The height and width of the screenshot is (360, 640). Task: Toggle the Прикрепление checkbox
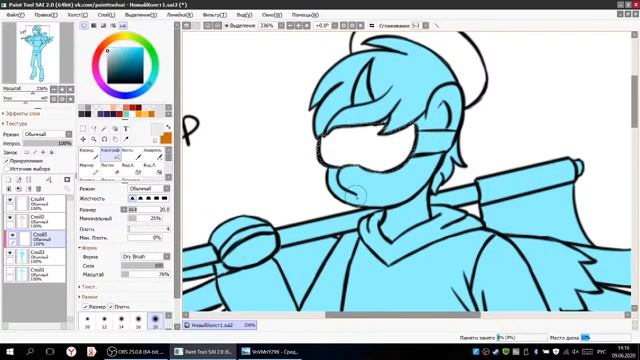(7, 161)
